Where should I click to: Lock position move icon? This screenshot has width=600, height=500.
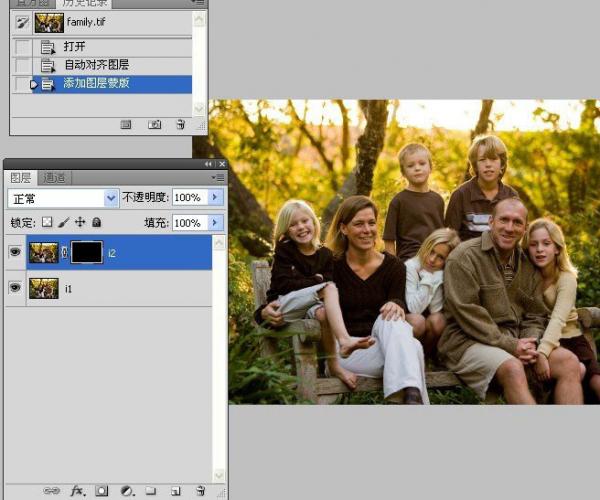(x=80, y=222)
